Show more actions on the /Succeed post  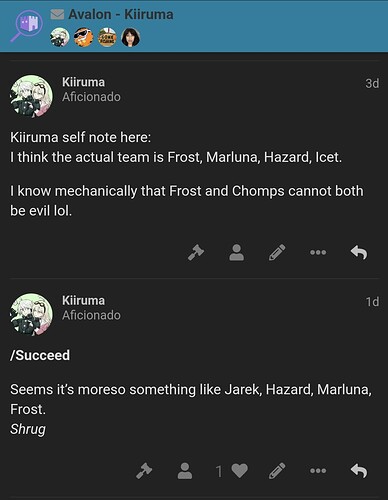pos(318,471)
